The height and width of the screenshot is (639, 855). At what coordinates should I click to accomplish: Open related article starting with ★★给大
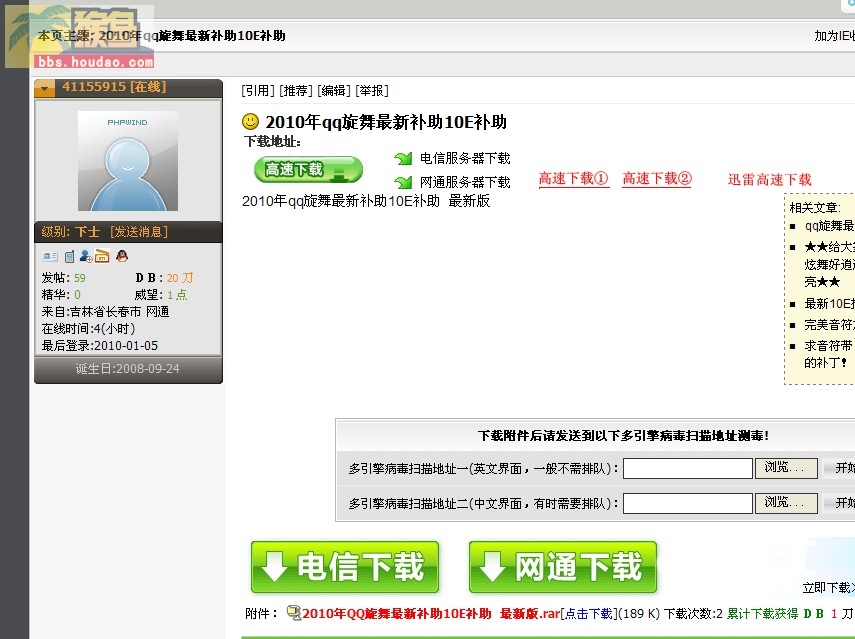829,264
